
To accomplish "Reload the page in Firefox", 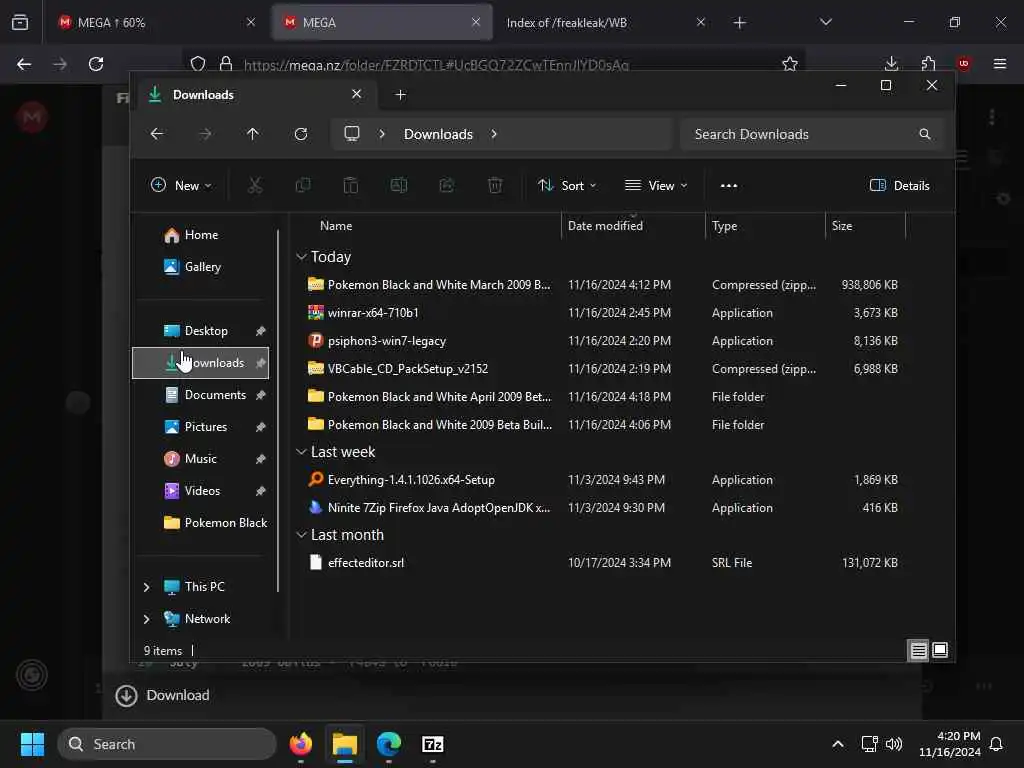I will (x=96, y=64).
